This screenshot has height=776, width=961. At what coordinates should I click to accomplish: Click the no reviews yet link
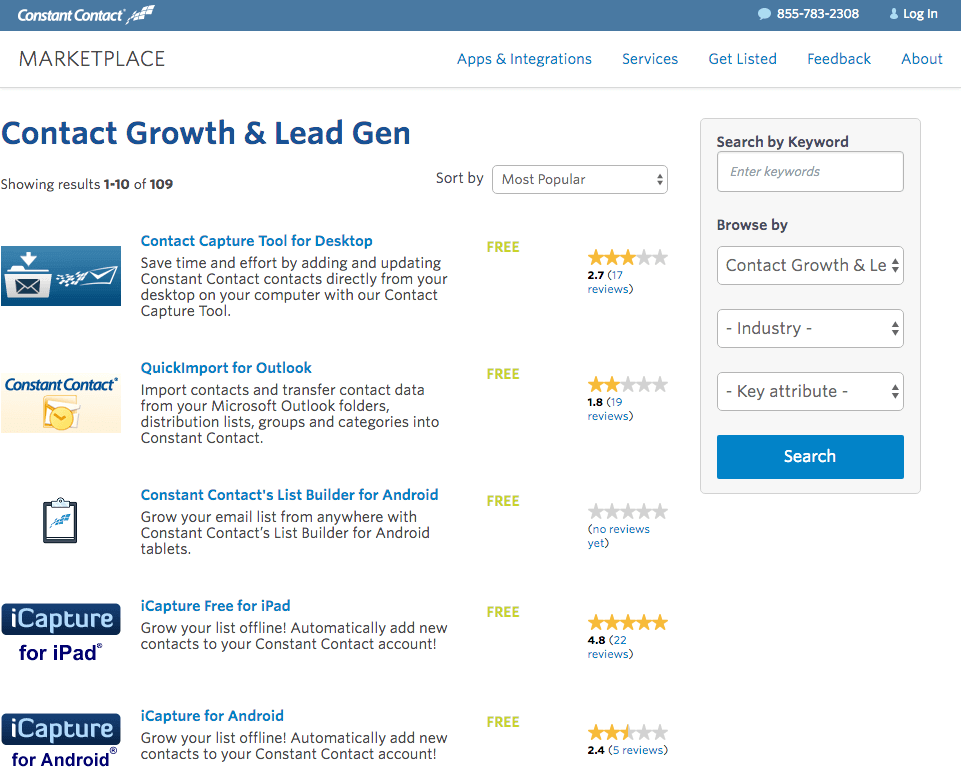[x=618, y=536]
